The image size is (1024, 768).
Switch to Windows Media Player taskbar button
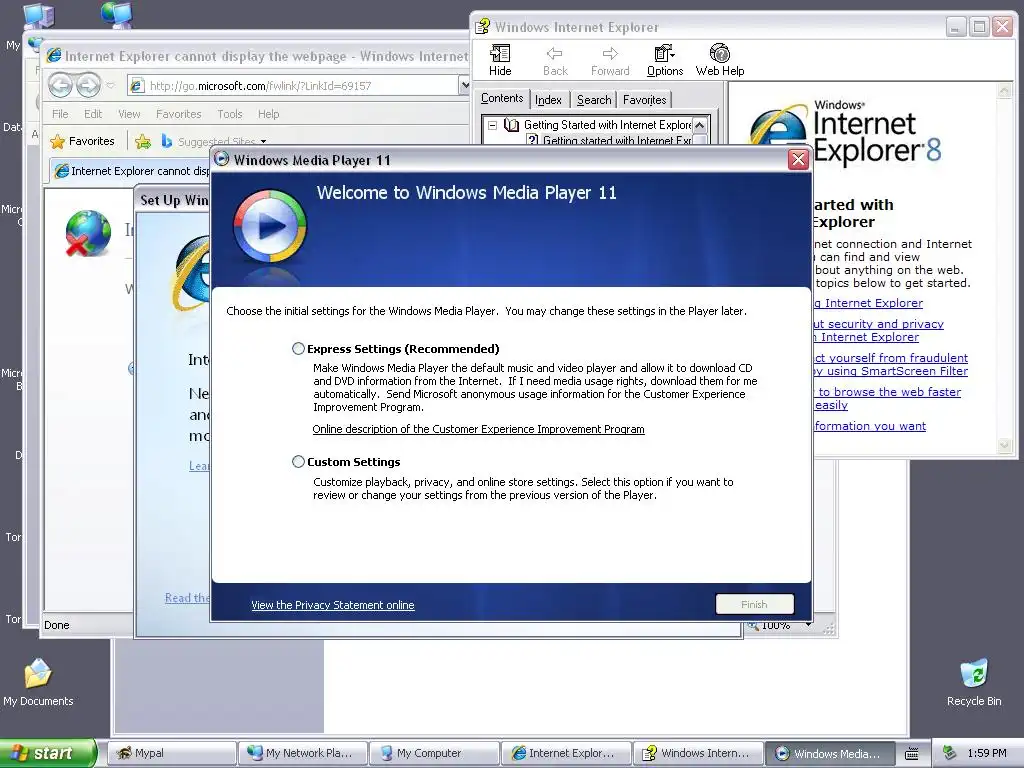click(x=829, y=753)
